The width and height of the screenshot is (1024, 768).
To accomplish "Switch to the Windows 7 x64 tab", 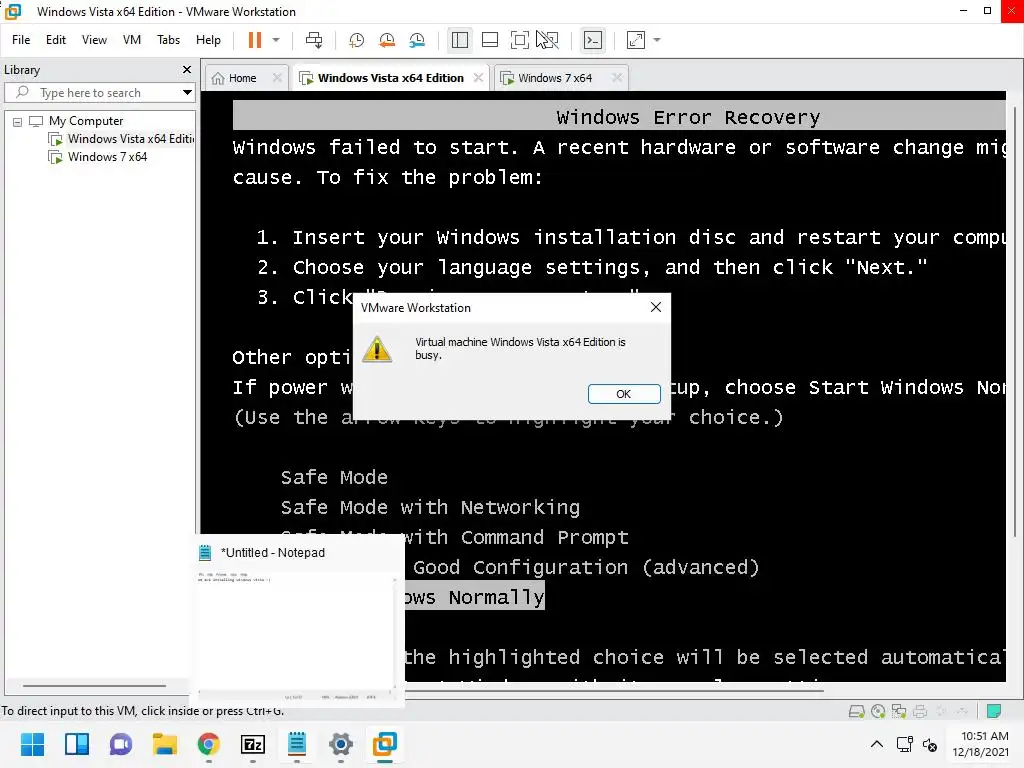I will click(x=555, y=78).
